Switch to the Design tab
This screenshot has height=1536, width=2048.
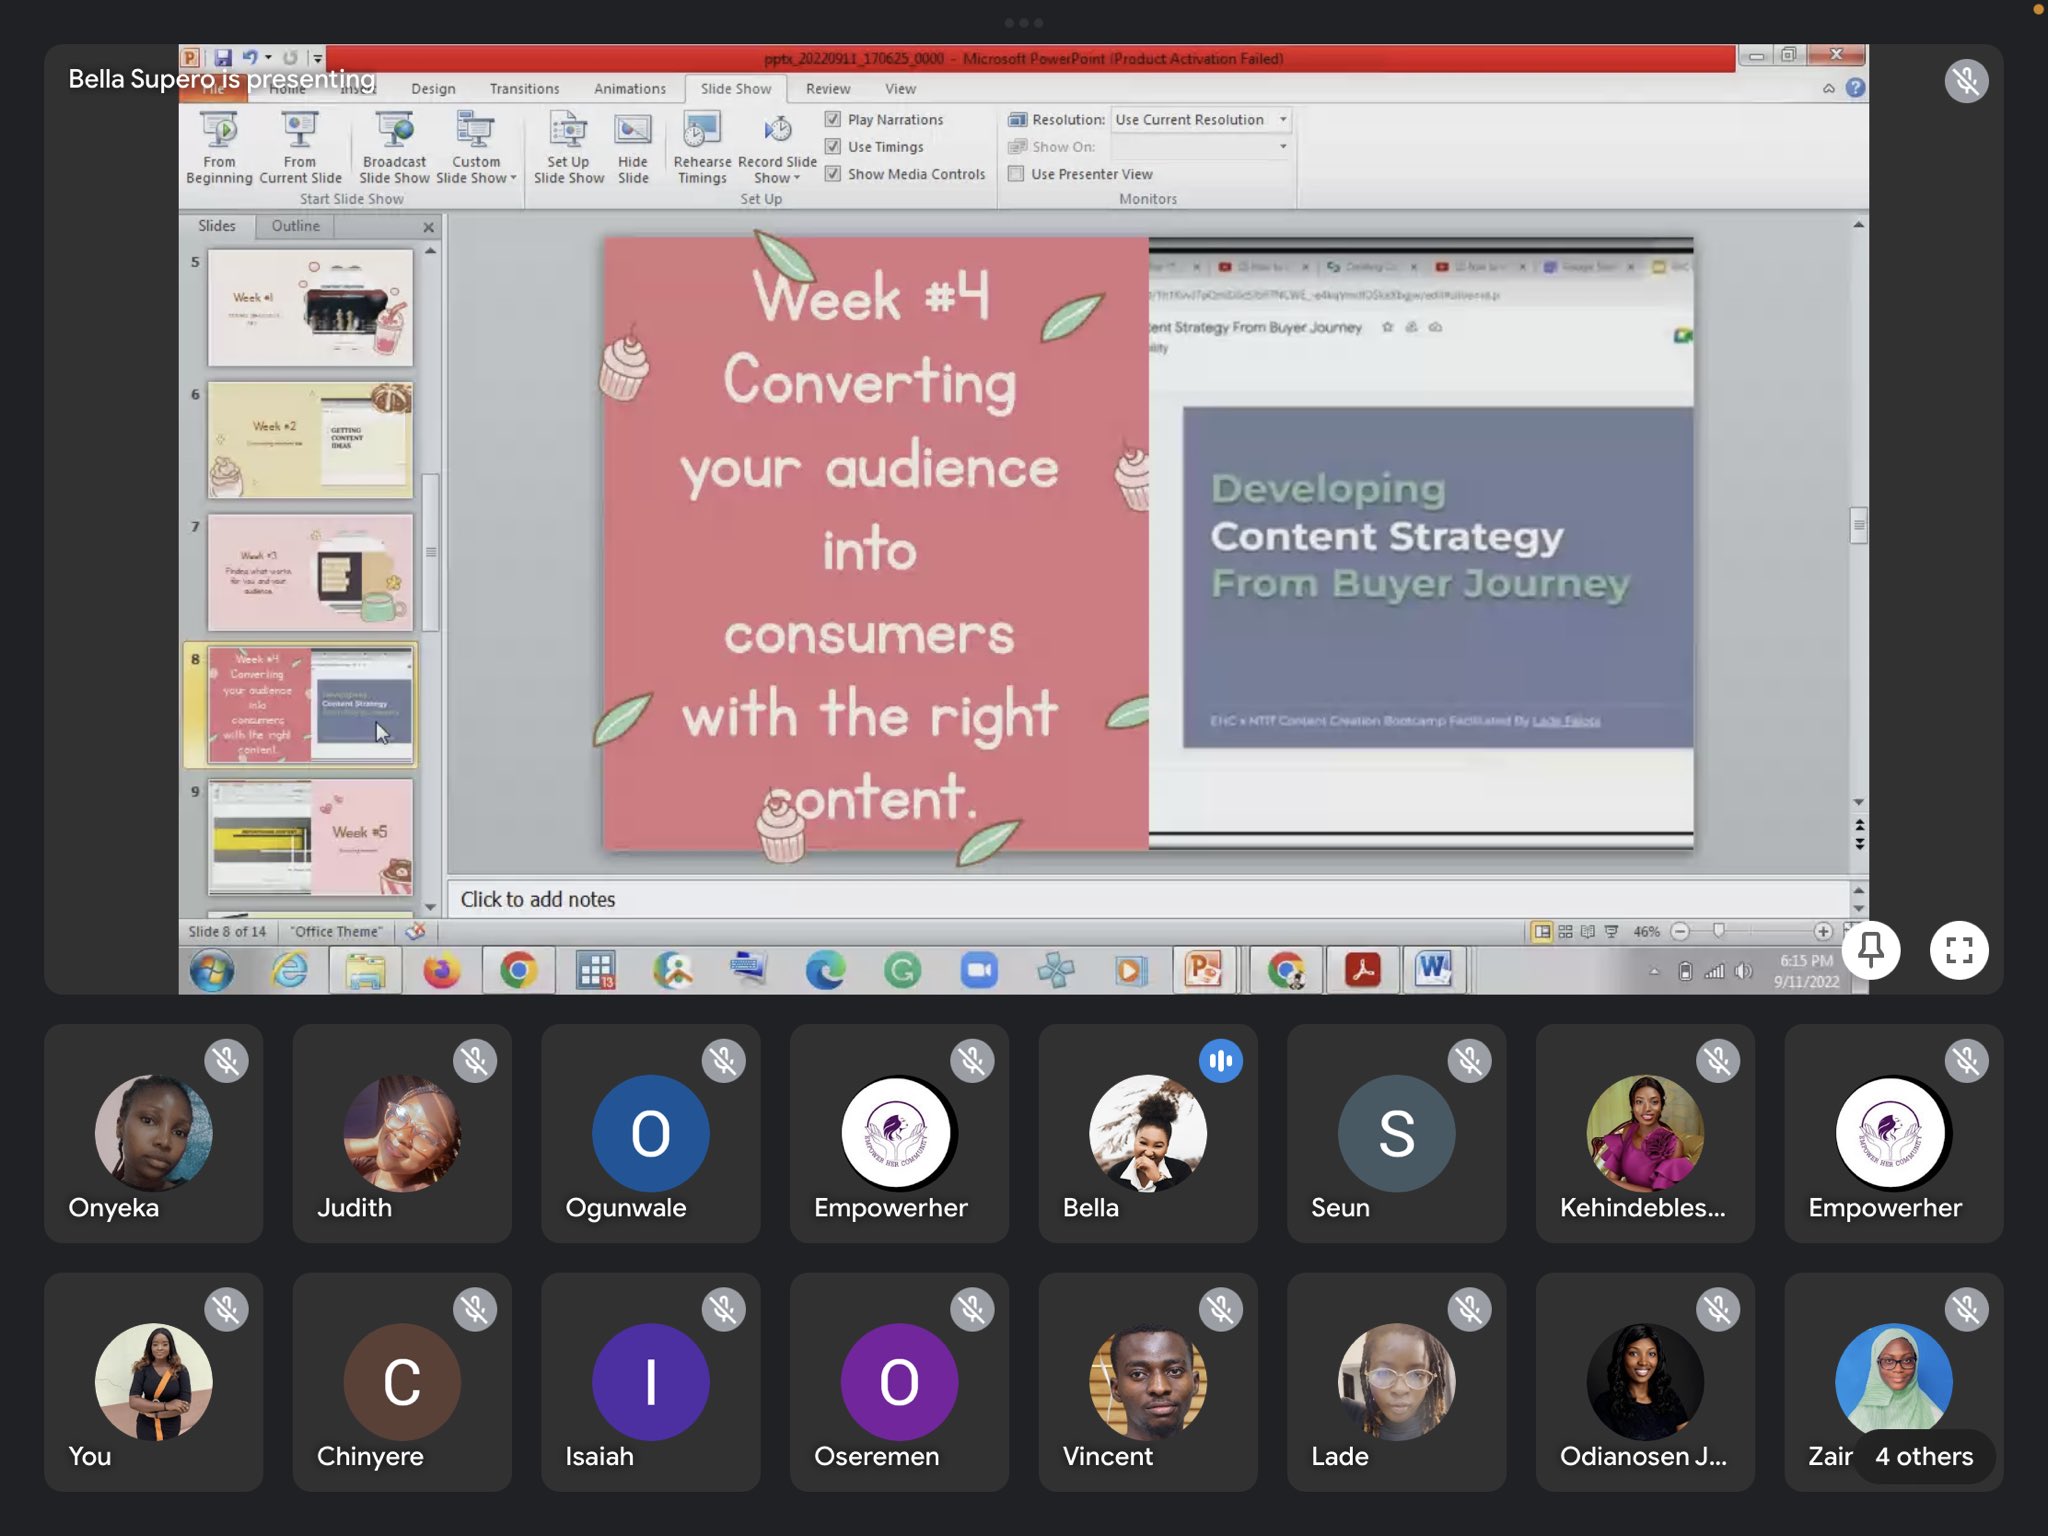[x=433, y=88]
